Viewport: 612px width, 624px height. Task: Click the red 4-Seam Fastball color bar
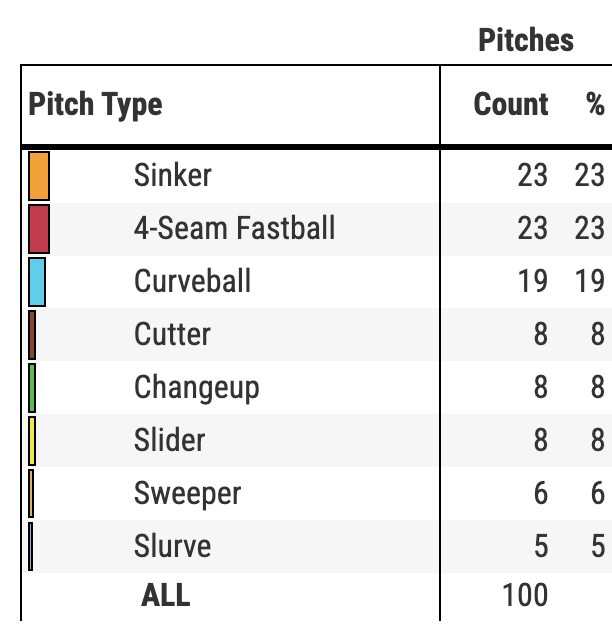point(39,228)
